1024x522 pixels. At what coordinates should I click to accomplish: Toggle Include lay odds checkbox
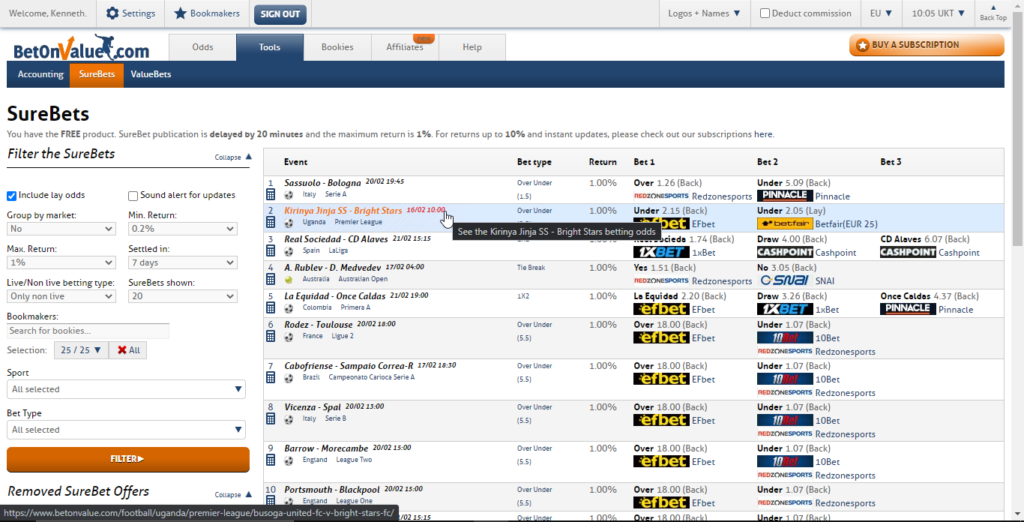[x=12, y=195]
